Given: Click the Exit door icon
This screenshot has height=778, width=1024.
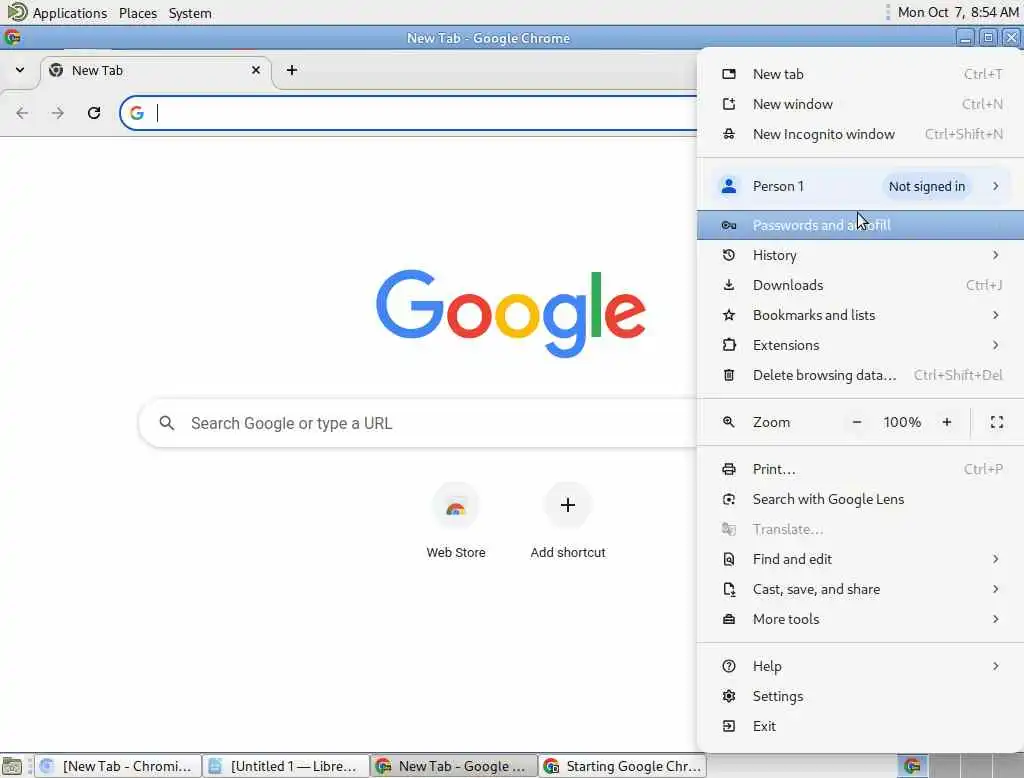Looking at the screenshot, I should 729,726.
